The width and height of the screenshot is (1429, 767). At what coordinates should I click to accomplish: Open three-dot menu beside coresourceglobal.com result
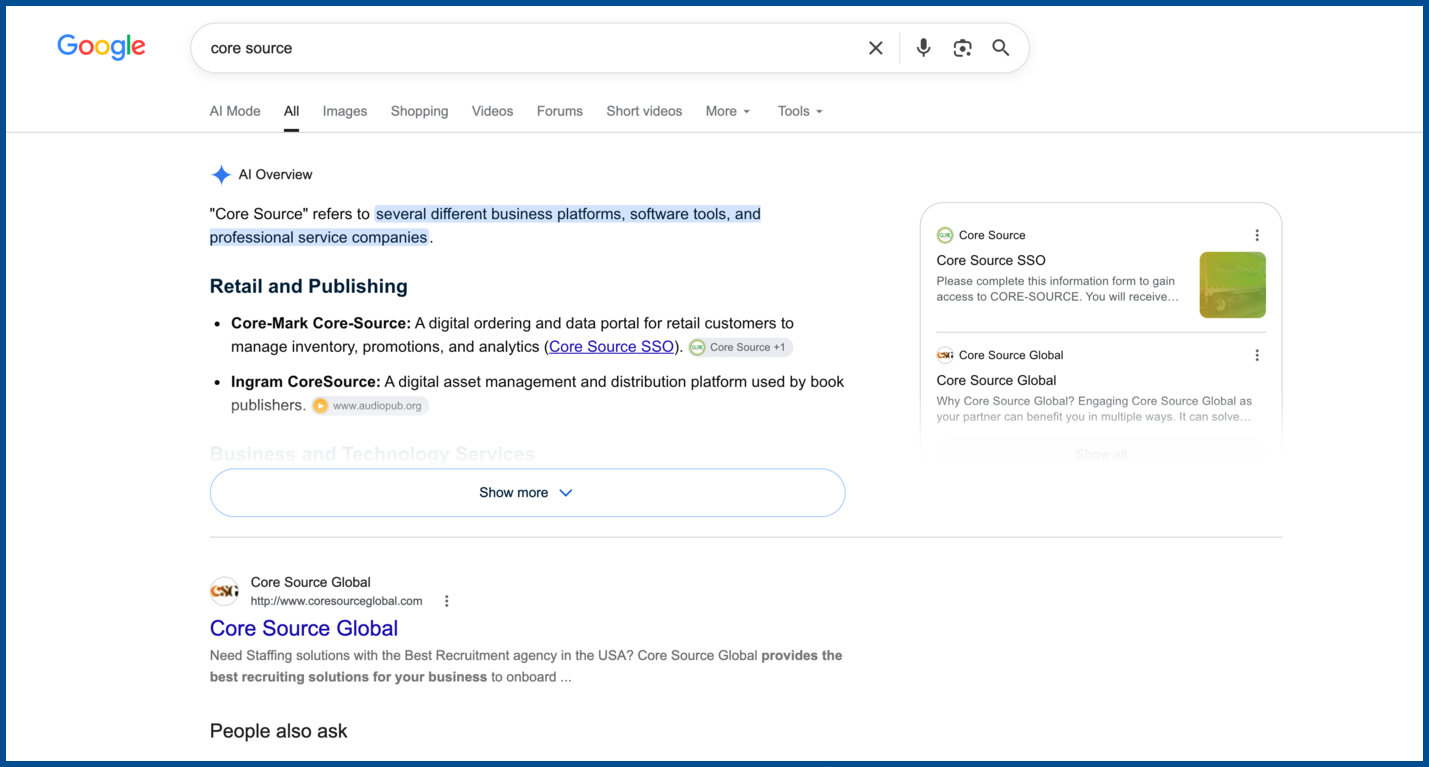click(447, 601)
